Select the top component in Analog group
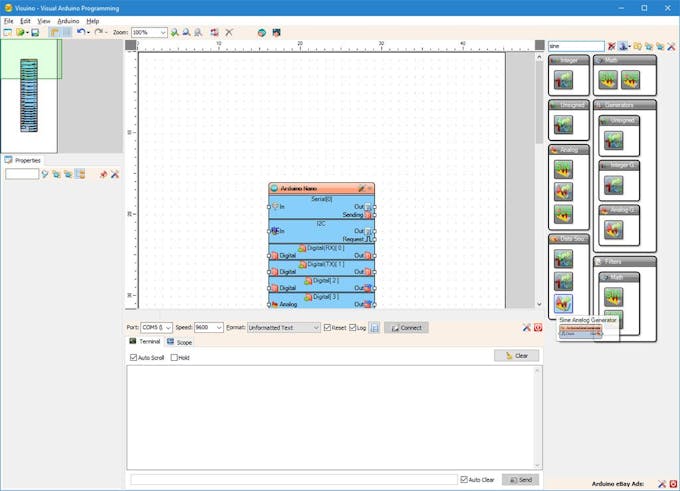The height and width of the screenshot is (491, 680). click(x=563, y=170)
